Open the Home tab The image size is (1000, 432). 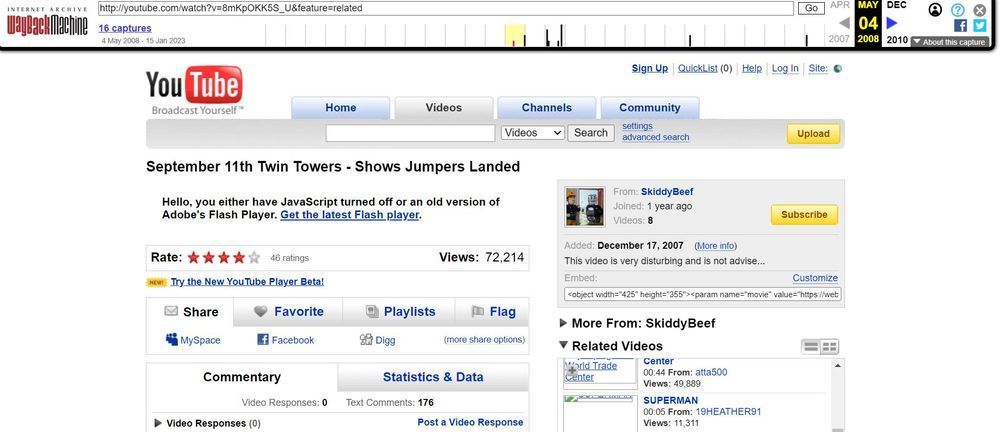tap(341, 108)
